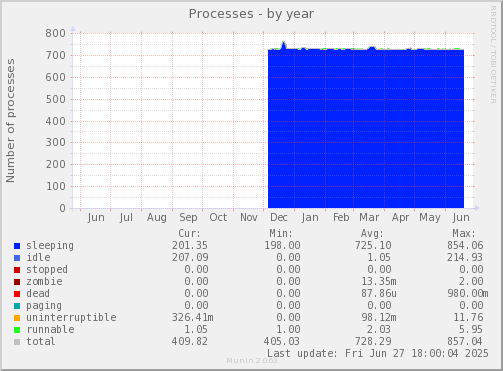Click the 800 y-axis tick label
Screen dimensions: 503x371
[x=56, y=33]
